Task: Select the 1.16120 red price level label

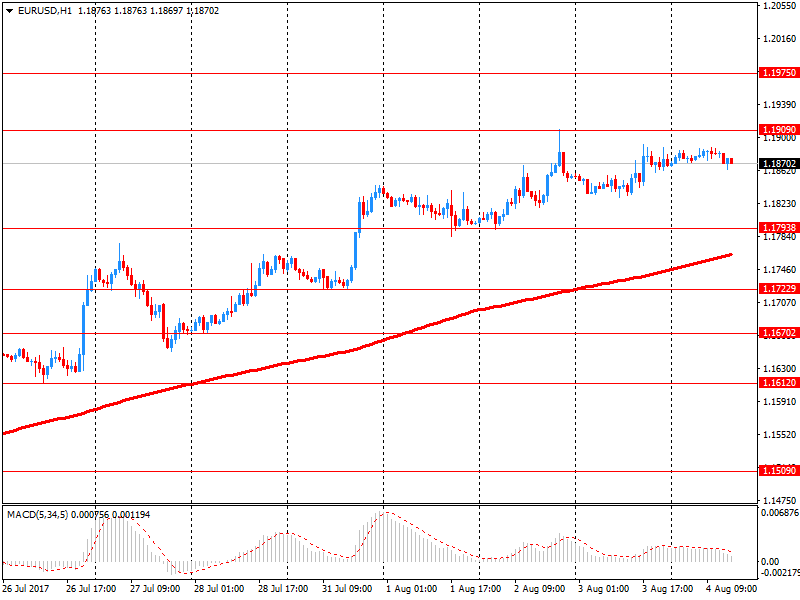Action: coord(779,383)
